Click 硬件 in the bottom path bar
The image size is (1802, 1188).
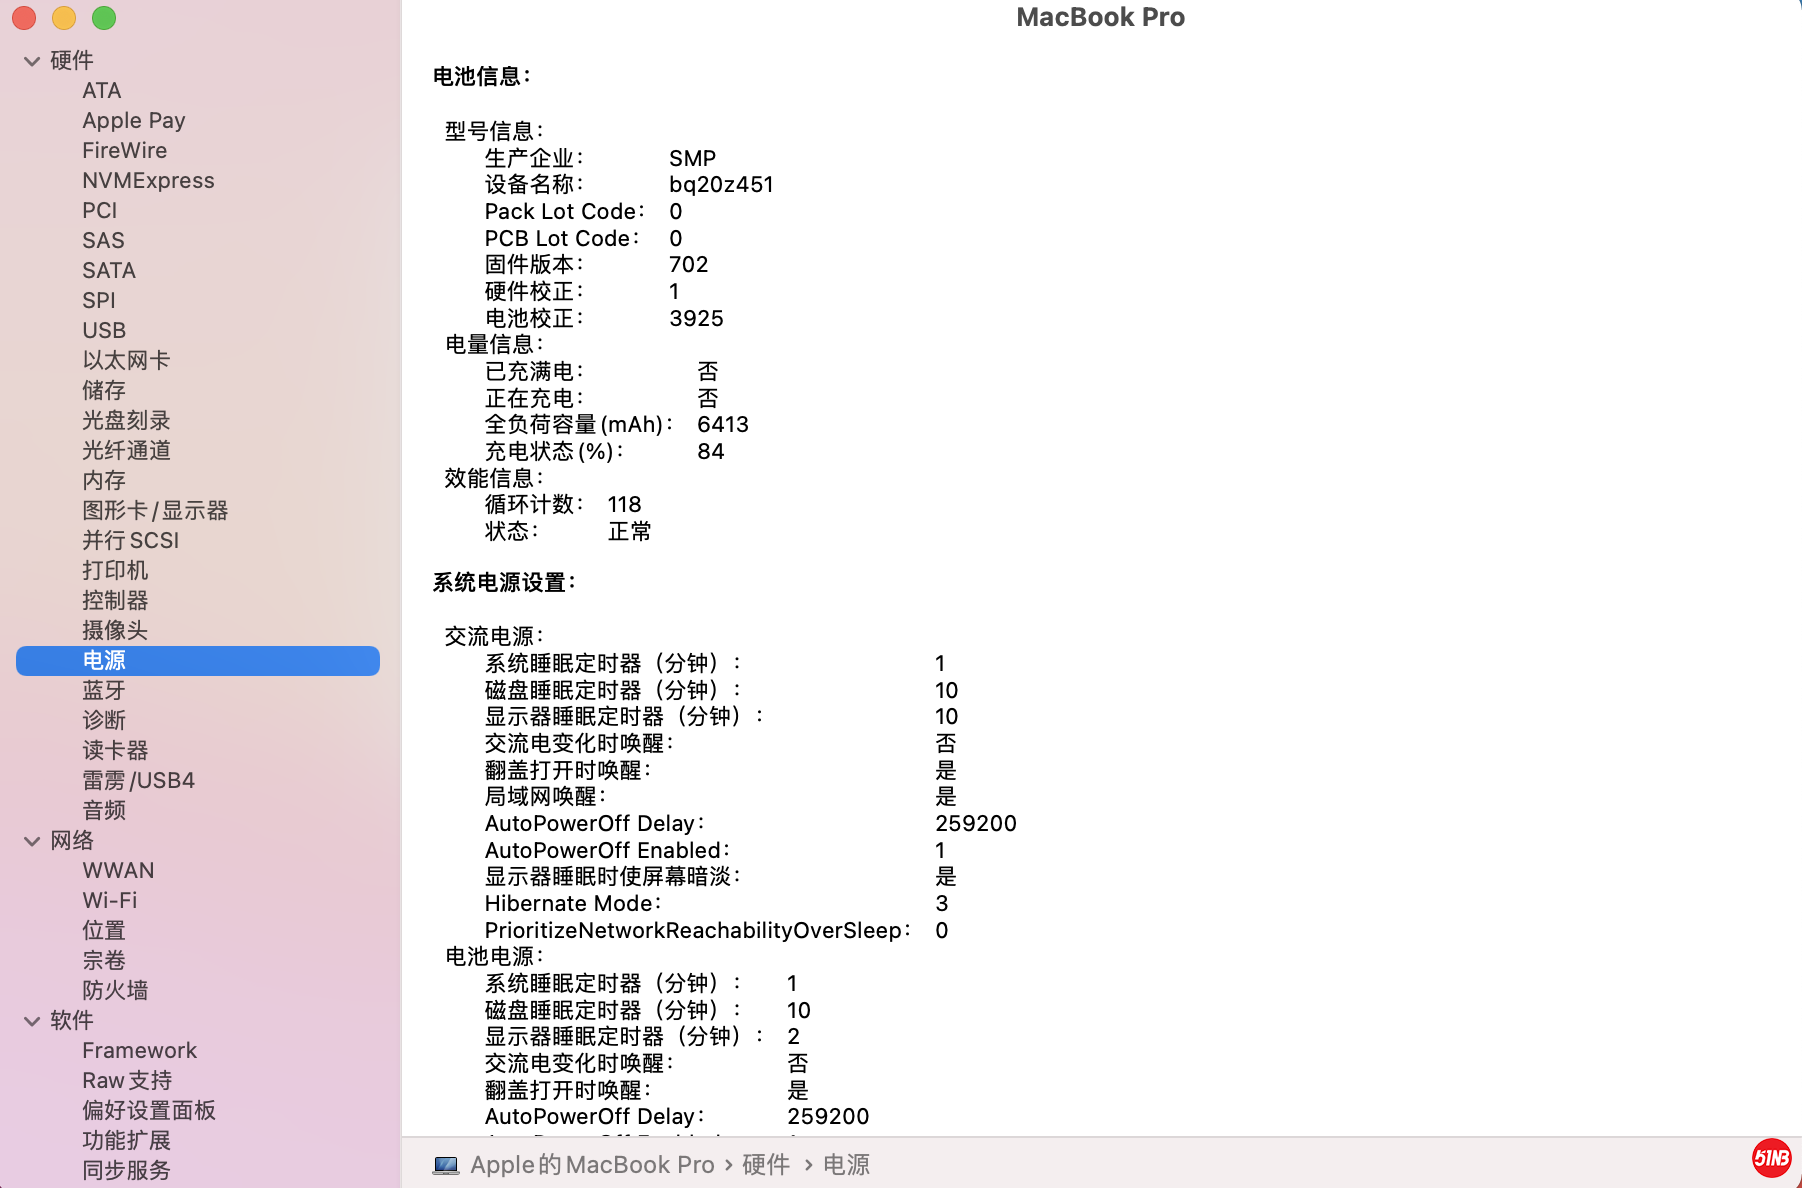766,1165
